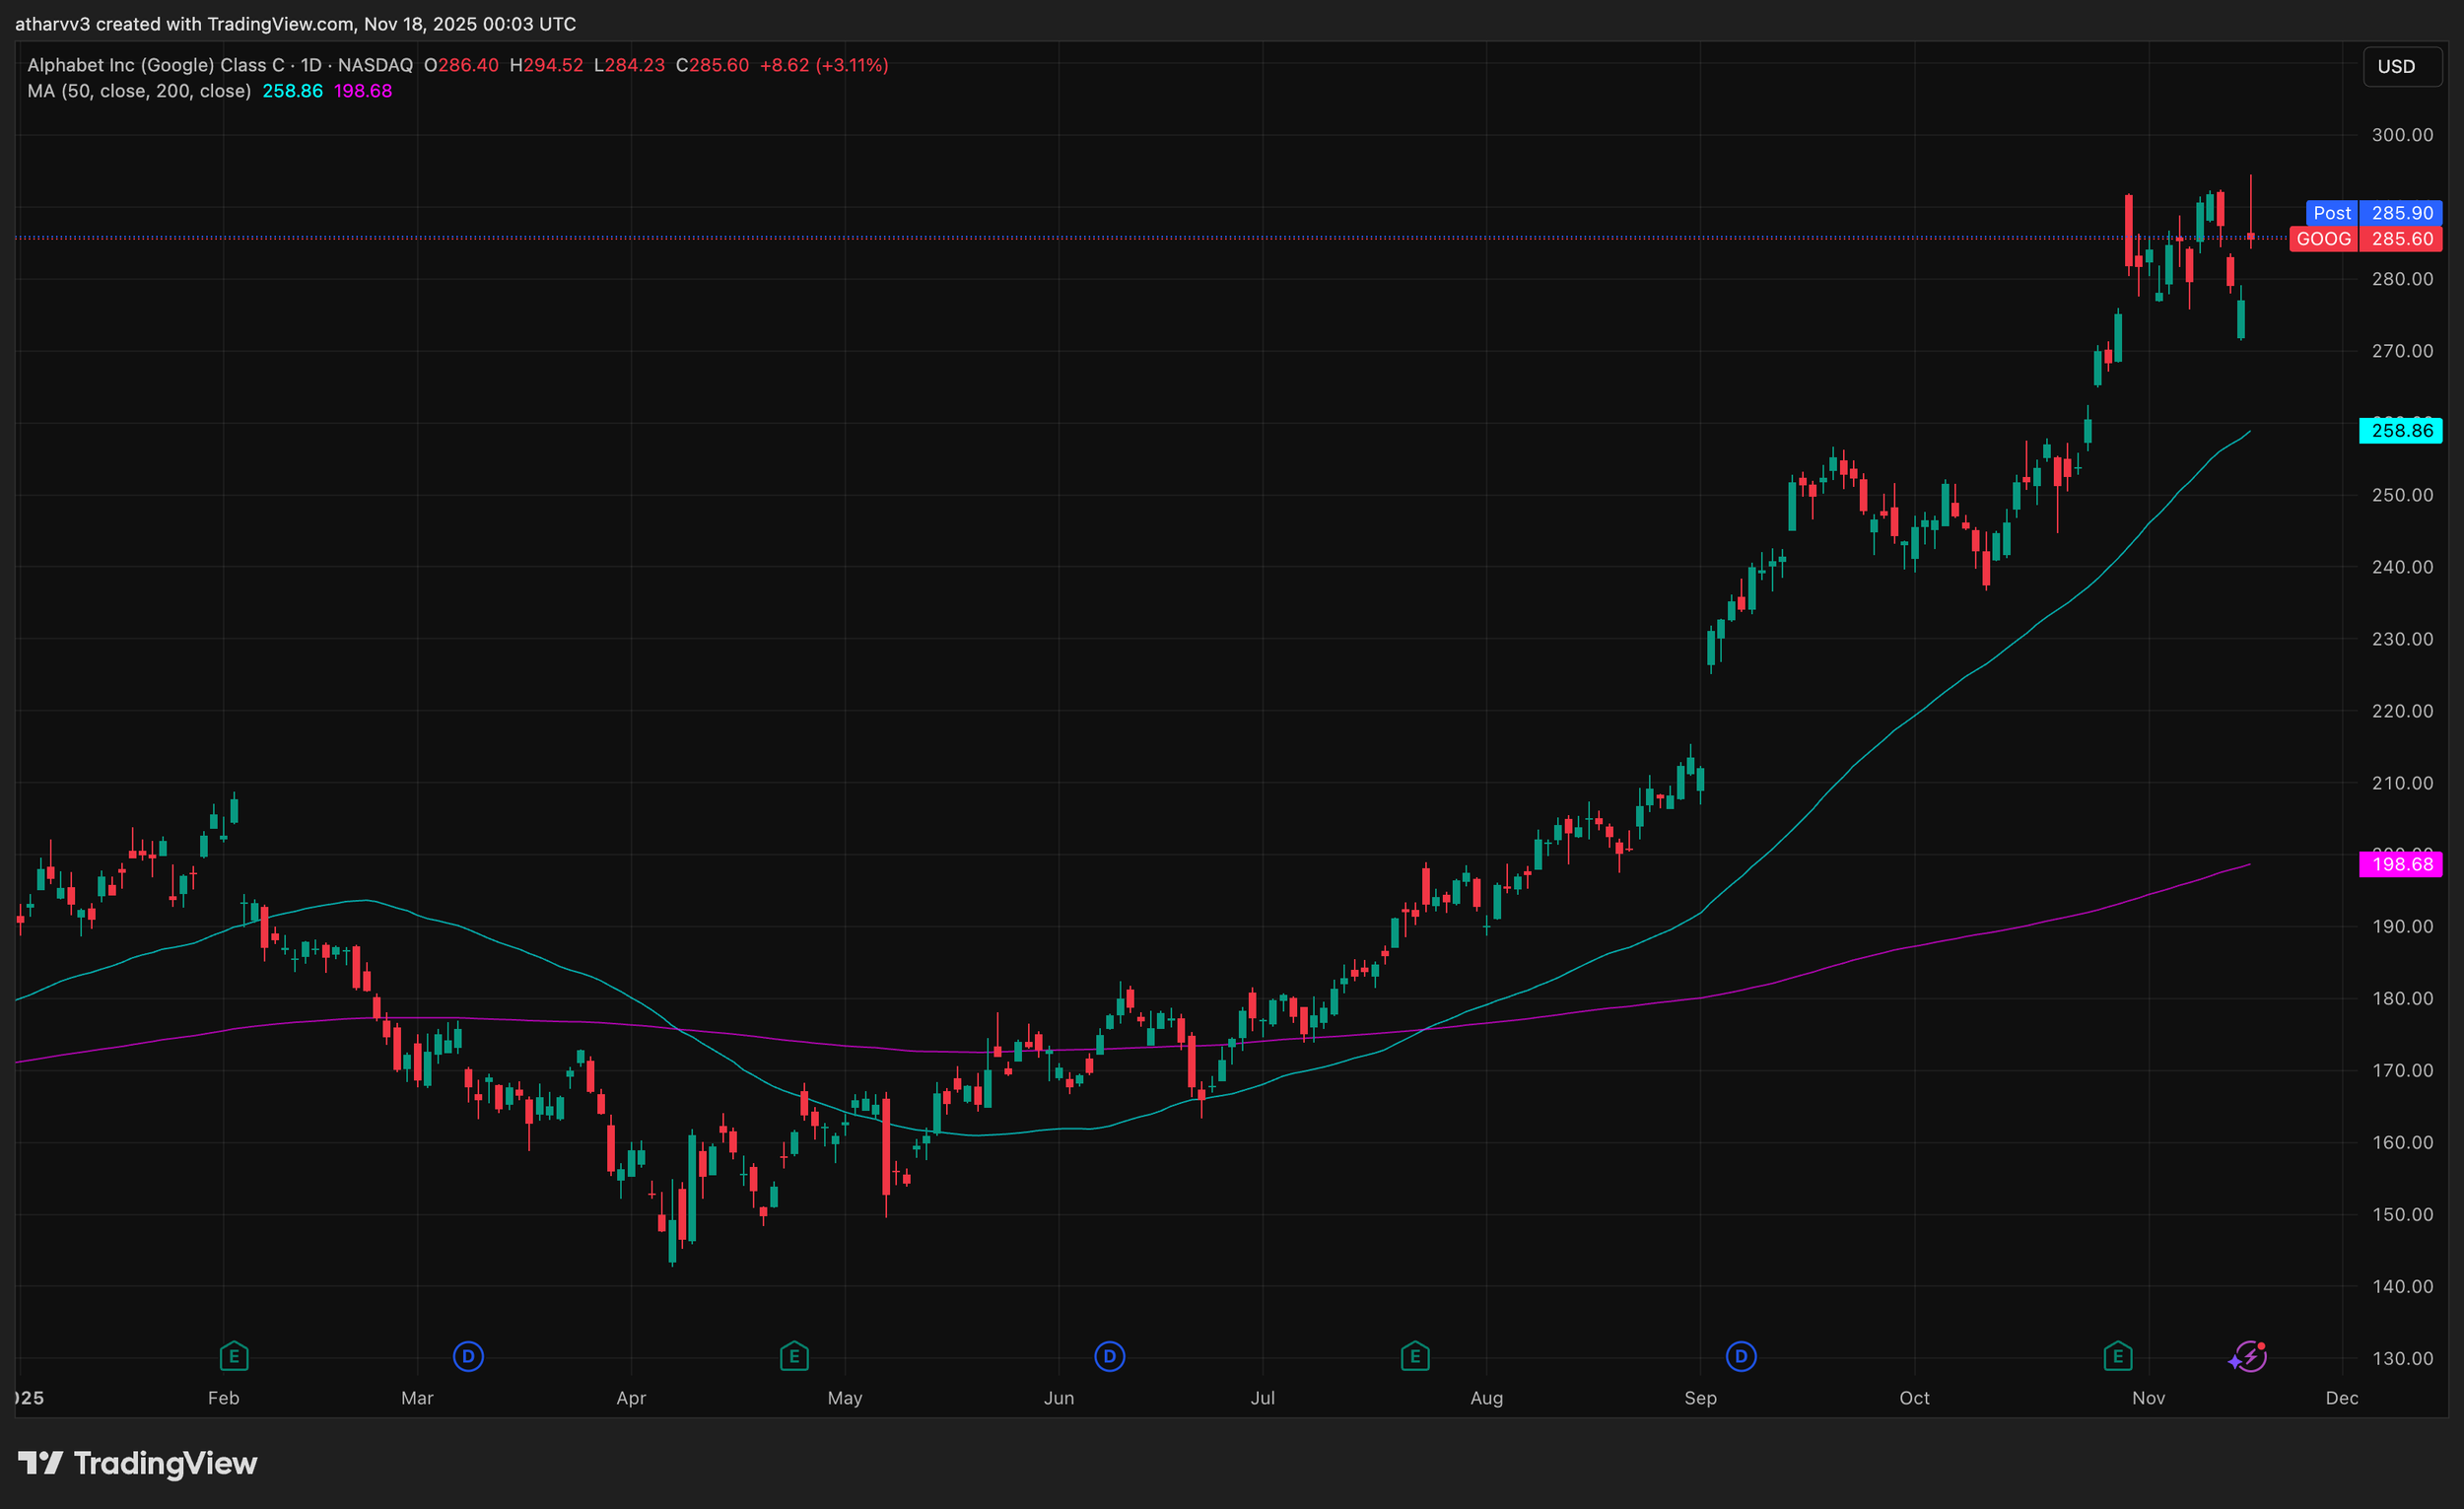The height and width of the screenshot is (1509, 2464).
Task: Click the 280.00 price axis label
Action: pyautogui.click(x=2403, y=279)
